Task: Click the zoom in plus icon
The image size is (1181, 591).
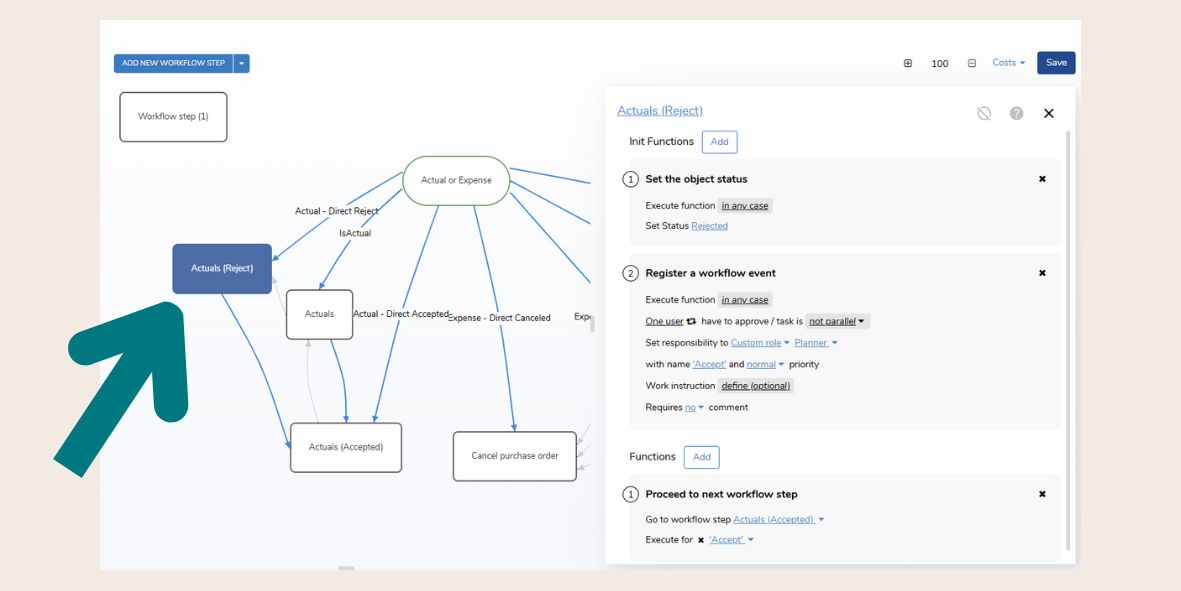Action: coord(908,63)
